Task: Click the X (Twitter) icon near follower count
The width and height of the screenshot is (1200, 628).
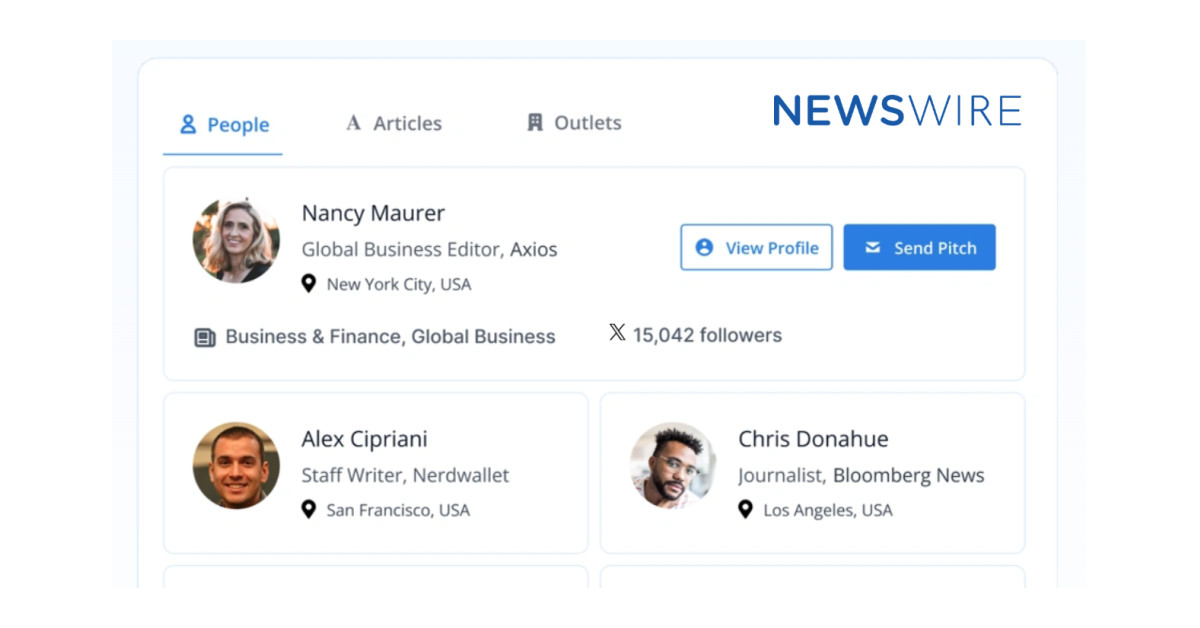Action: click(618, 334)
